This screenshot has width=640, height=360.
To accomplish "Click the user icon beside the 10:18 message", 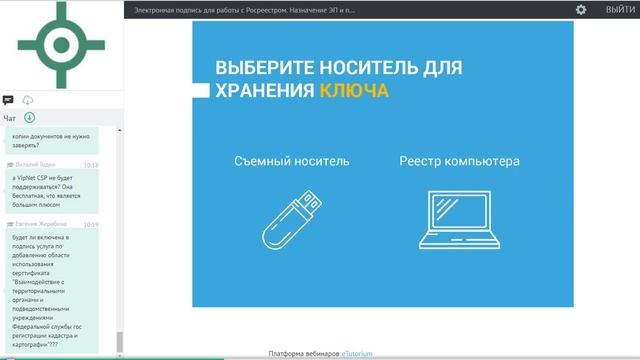I will (x=10, y=164).
